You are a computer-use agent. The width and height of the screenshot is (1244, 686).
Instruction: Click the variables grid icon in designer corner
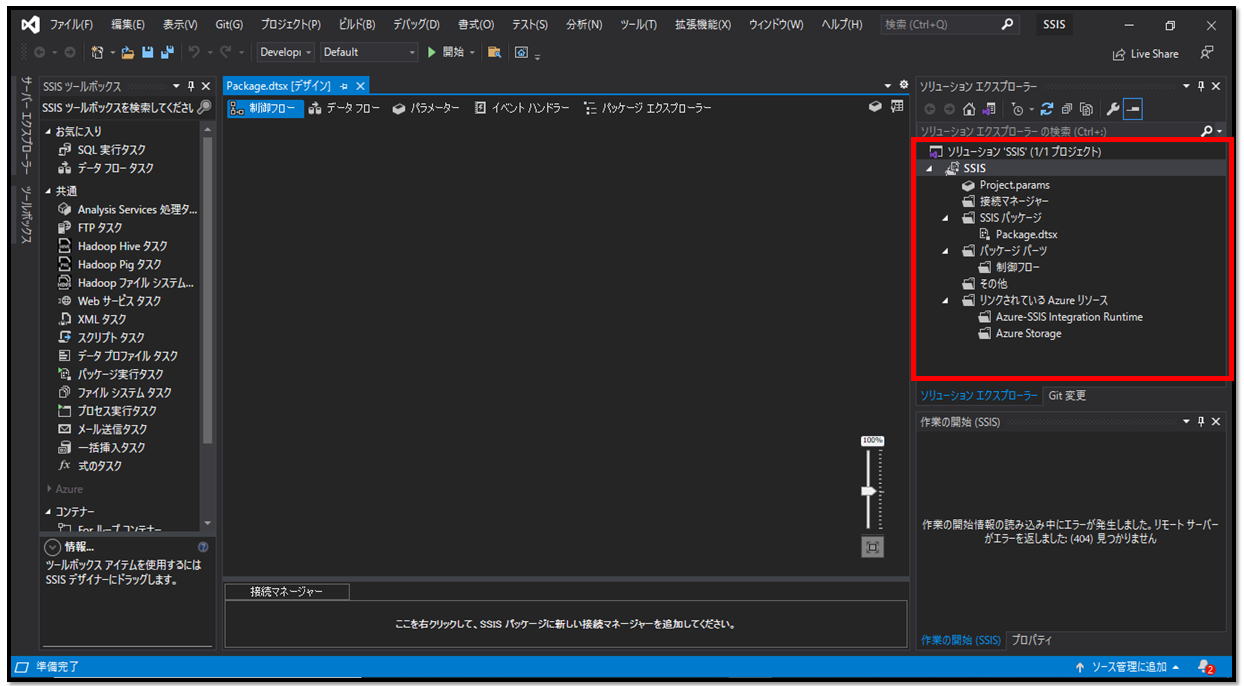click(897, 107)
